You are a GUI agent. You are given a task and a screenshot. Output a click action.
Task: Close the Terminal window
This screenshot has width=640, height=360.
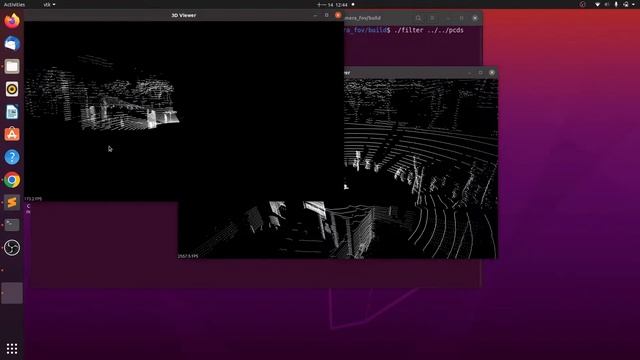475,18
